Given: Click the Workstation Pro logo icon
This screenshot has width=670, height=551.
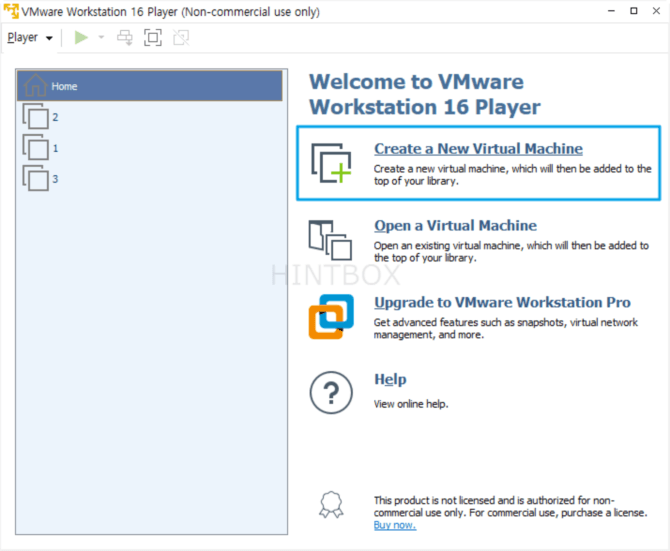Looking at the screenshot, I should 331,317.
